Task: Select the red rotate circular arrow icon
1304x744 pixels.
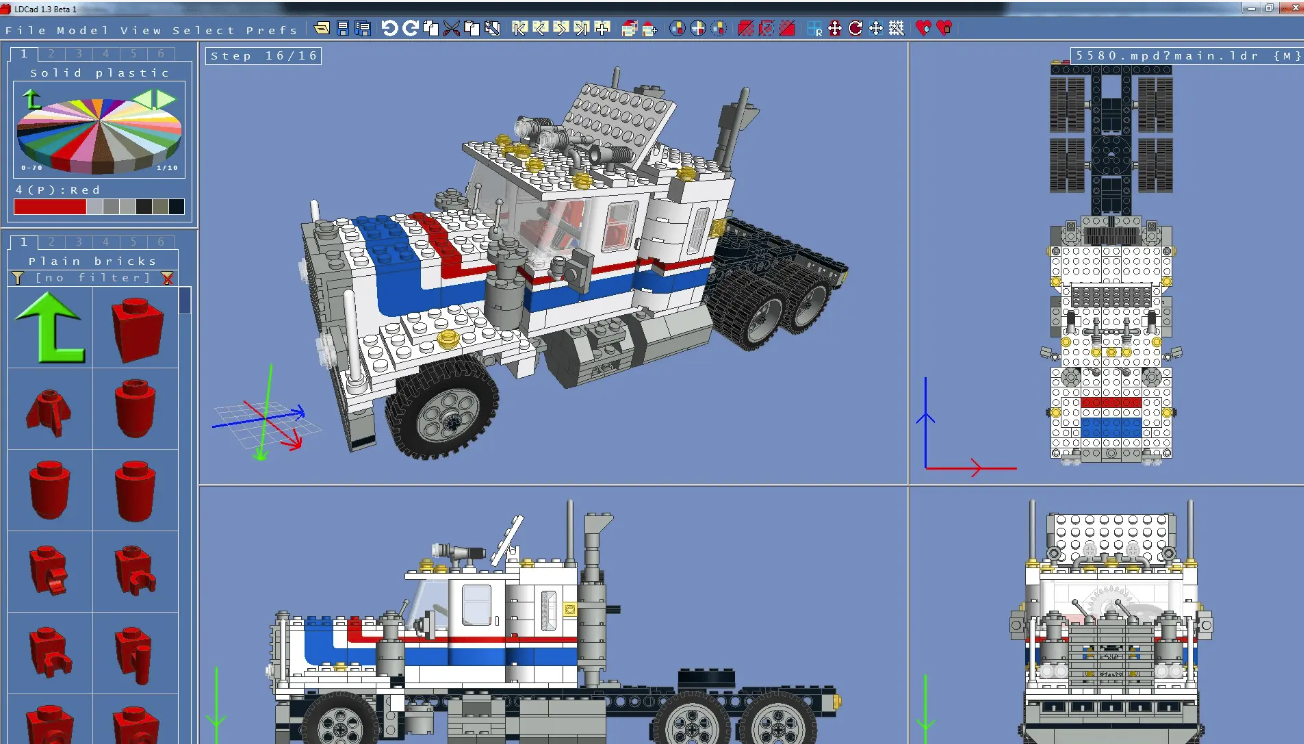Action: [855, 28]
